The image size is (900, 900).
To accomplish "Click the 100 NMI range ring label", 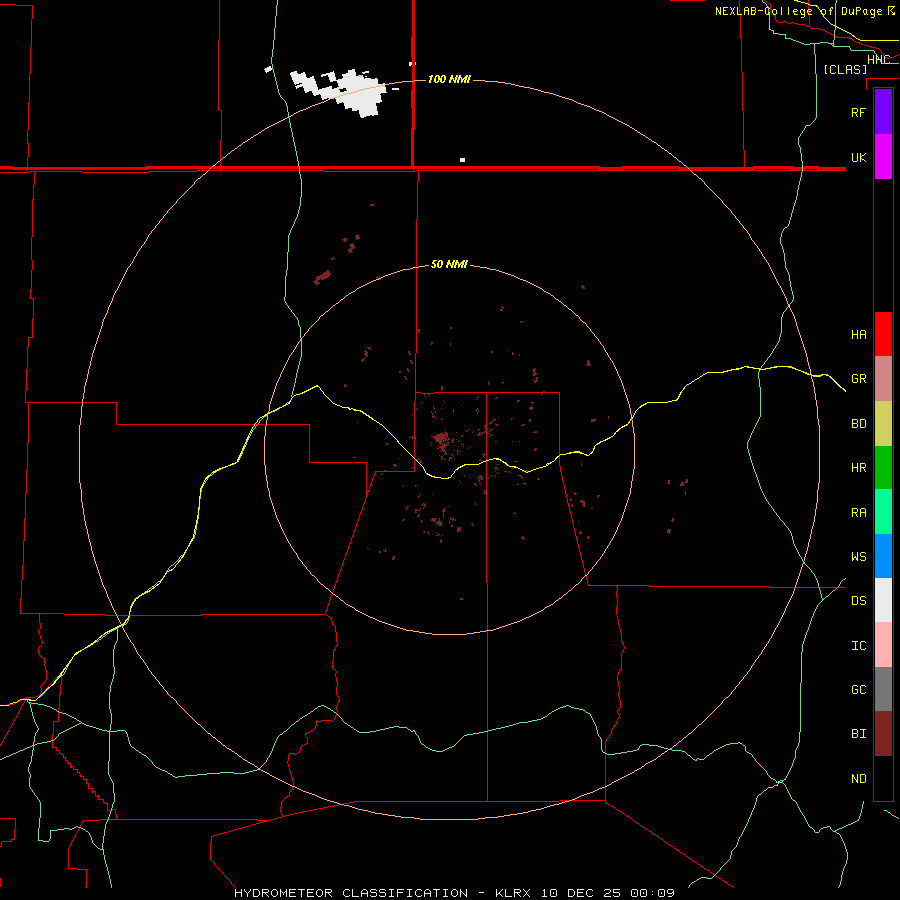I will click(x=449, y=79).
